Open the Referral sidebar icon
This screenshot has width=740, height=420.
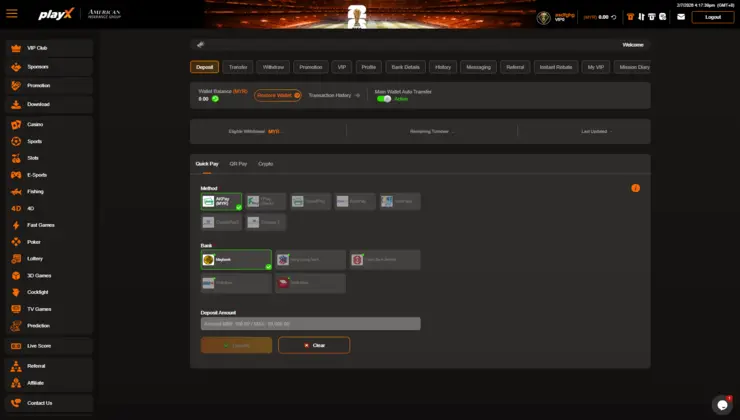click(x=16, y=366)
